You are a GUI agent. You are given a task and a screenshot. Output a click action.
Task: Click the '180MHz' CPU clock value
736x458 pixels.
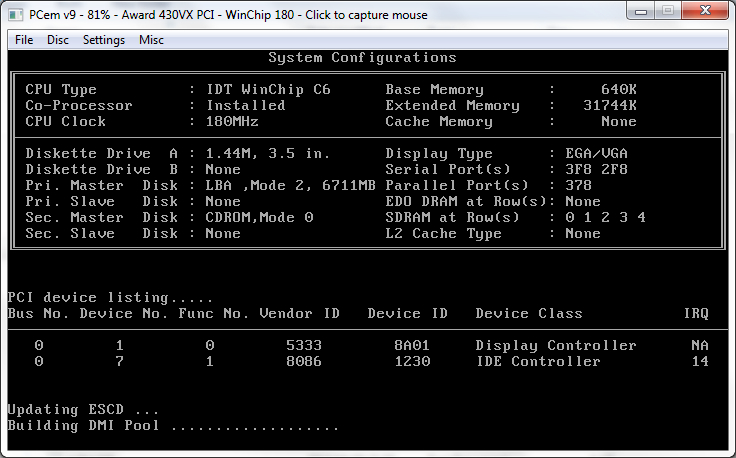232,121
